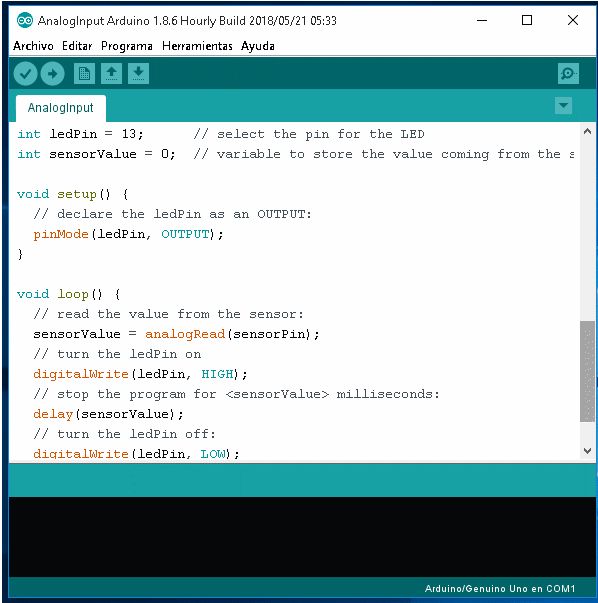The height and width of the screenshot is (603, 598).
Task: Open the Editar menu
Action: click(77, 46)
